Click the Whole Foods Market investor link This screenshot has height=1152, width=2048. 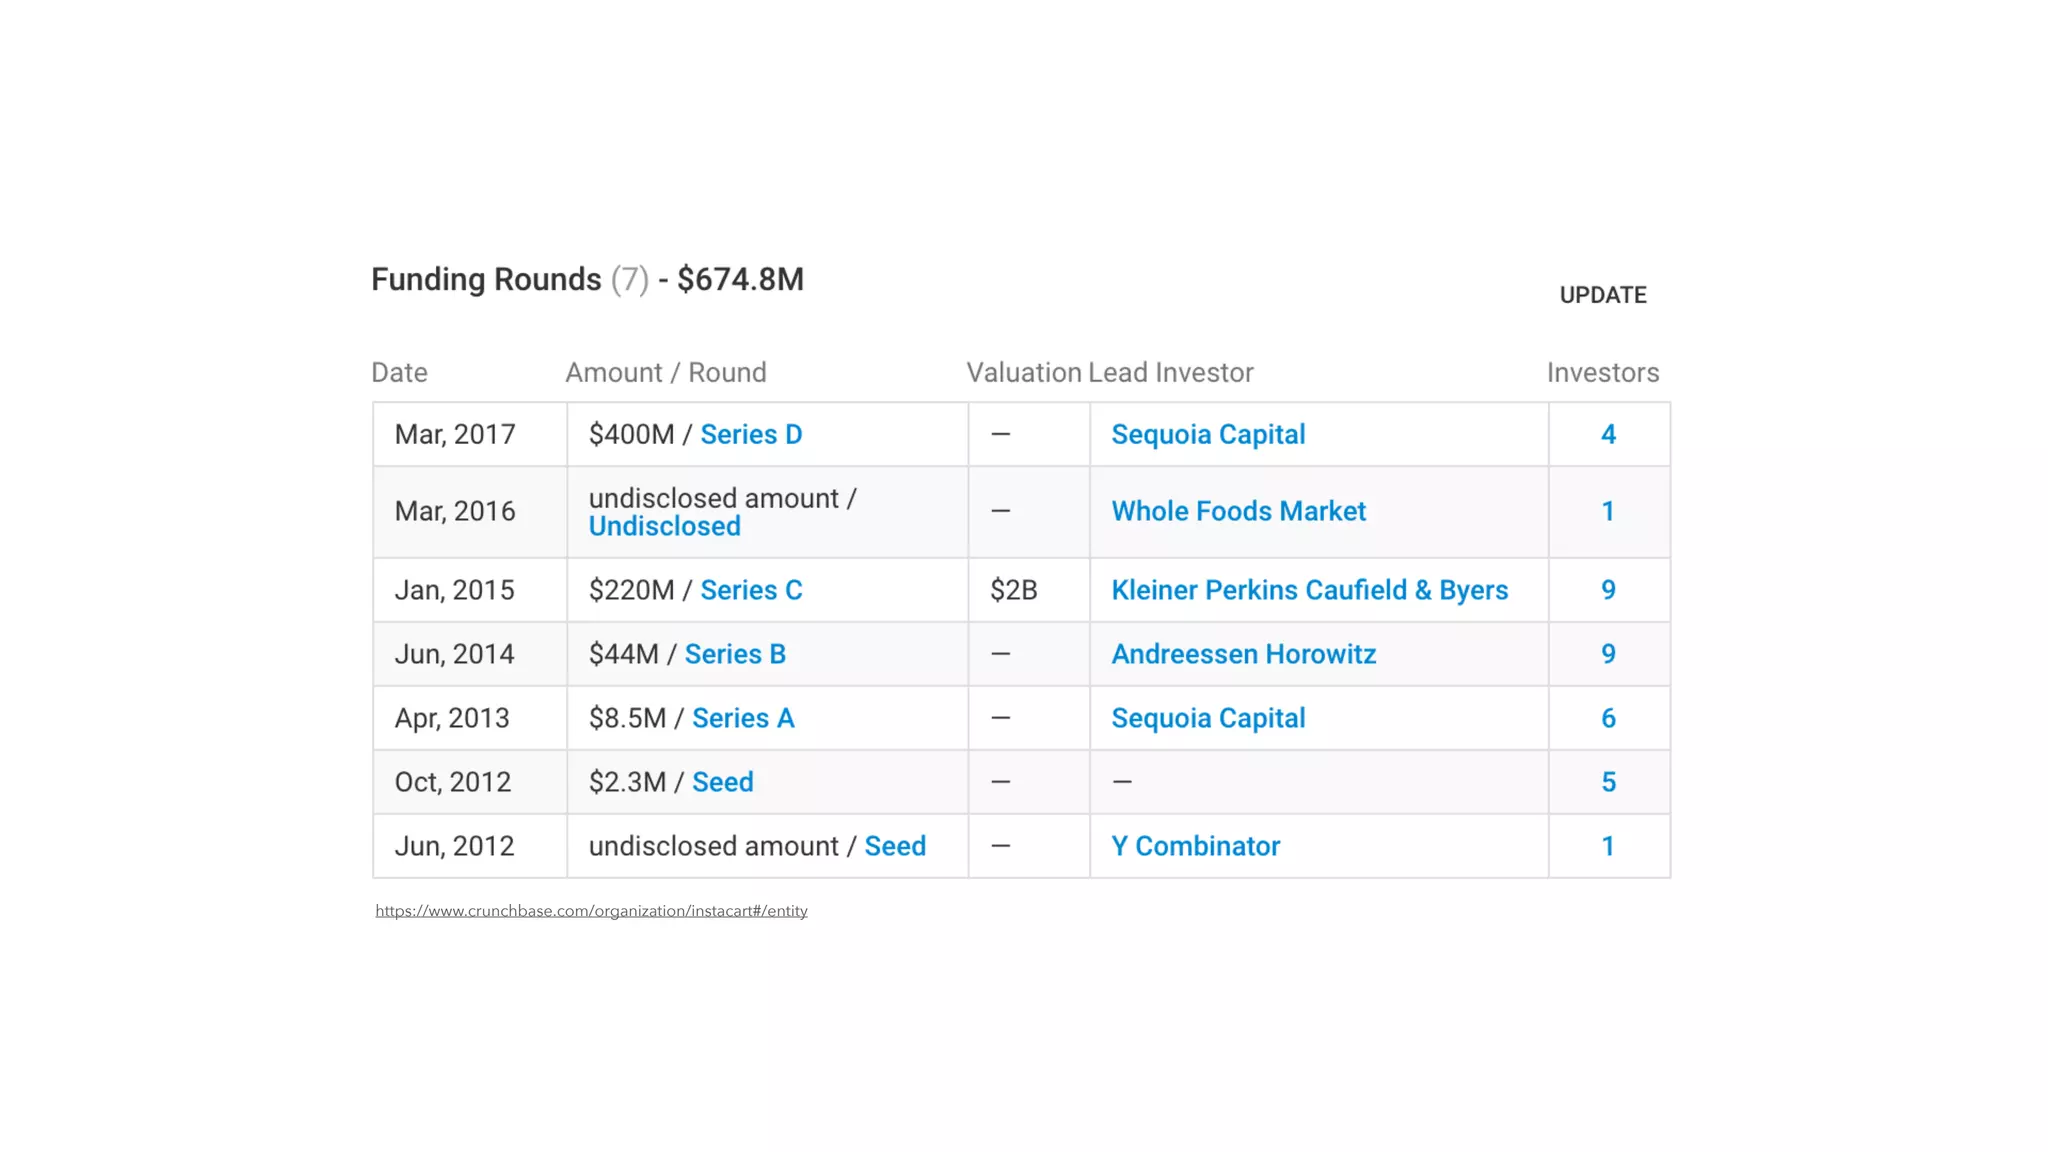click(x=1237, y=511)
